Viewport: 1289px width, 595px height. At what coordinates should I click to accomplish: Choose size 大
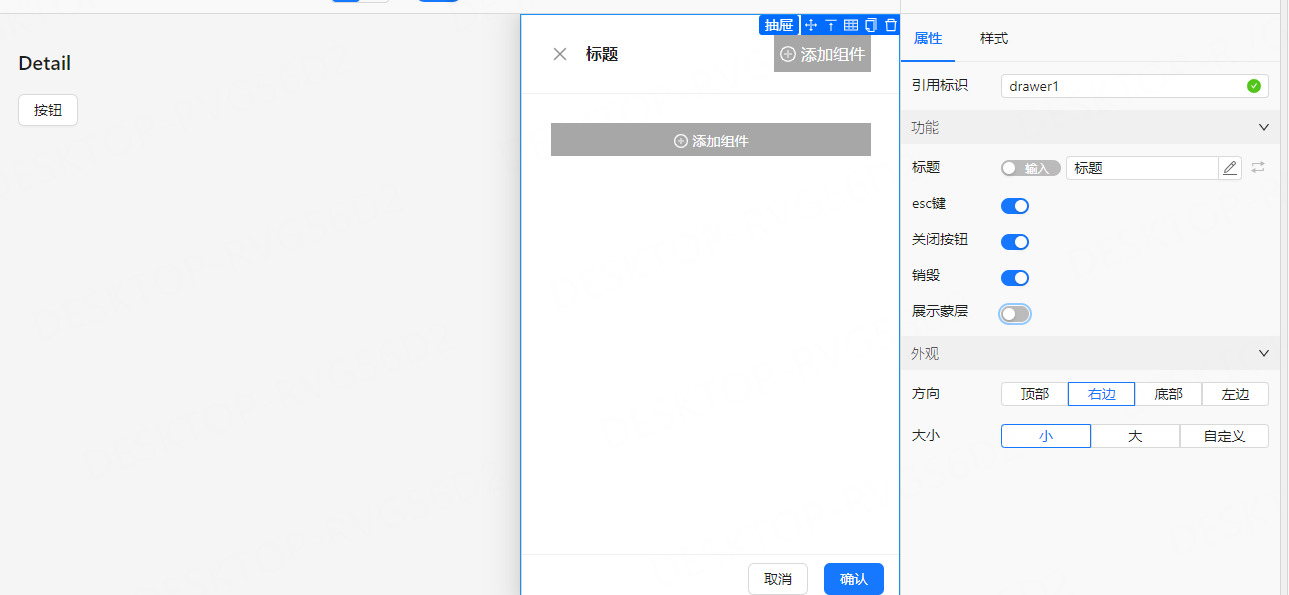point(1135,436)
